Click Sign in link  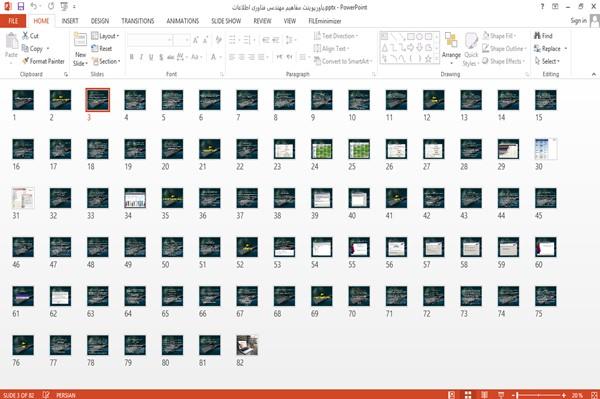click(x=578, y=21)
